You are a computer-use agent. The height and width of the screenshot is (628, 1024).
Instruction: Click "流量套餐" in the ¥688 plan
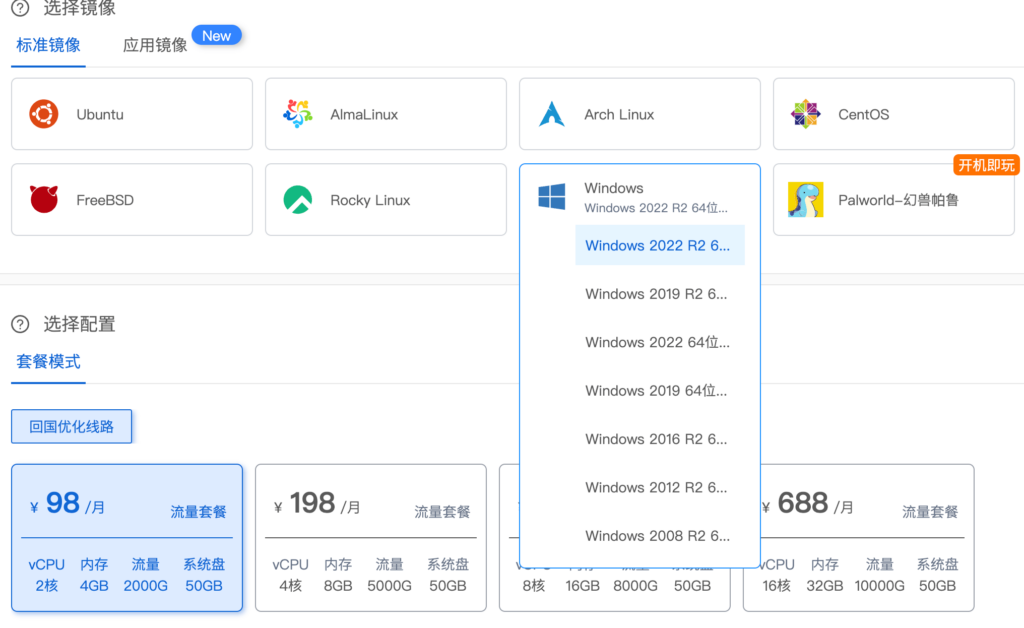click(x=930, y=512)
